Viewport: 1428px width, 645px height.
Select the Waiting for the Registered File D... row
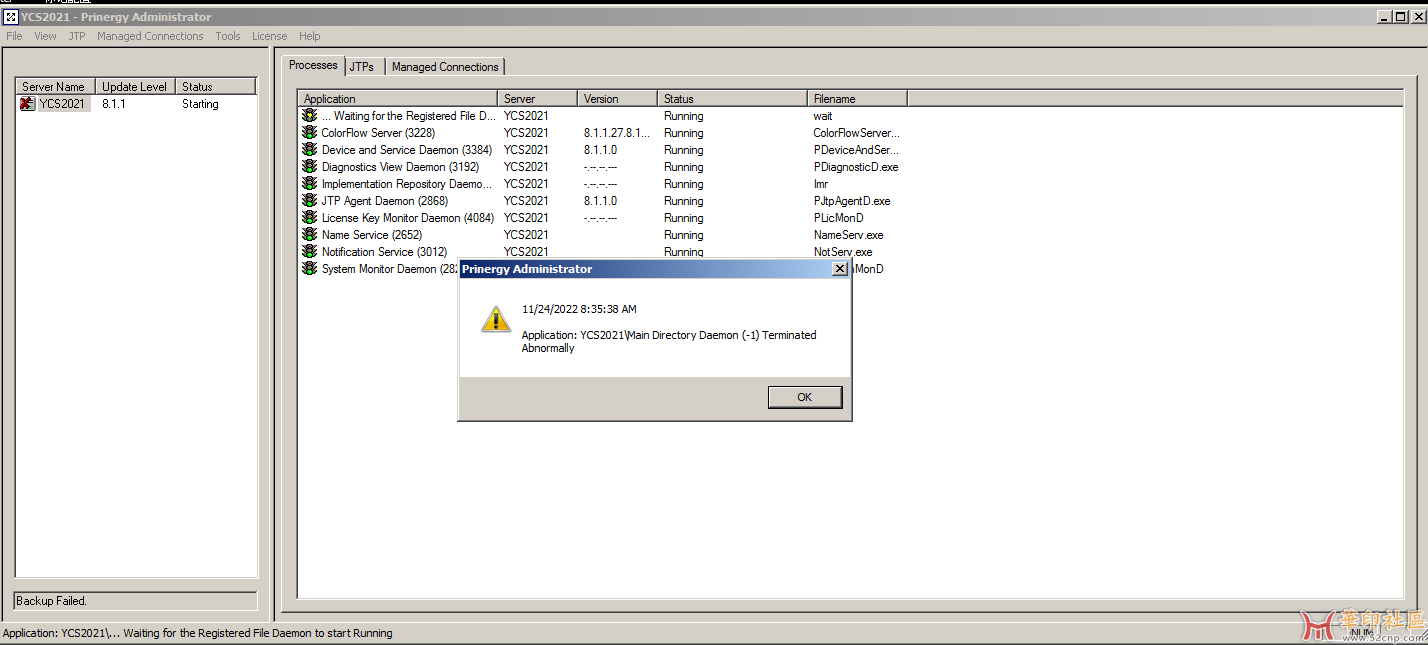(602, 116)
